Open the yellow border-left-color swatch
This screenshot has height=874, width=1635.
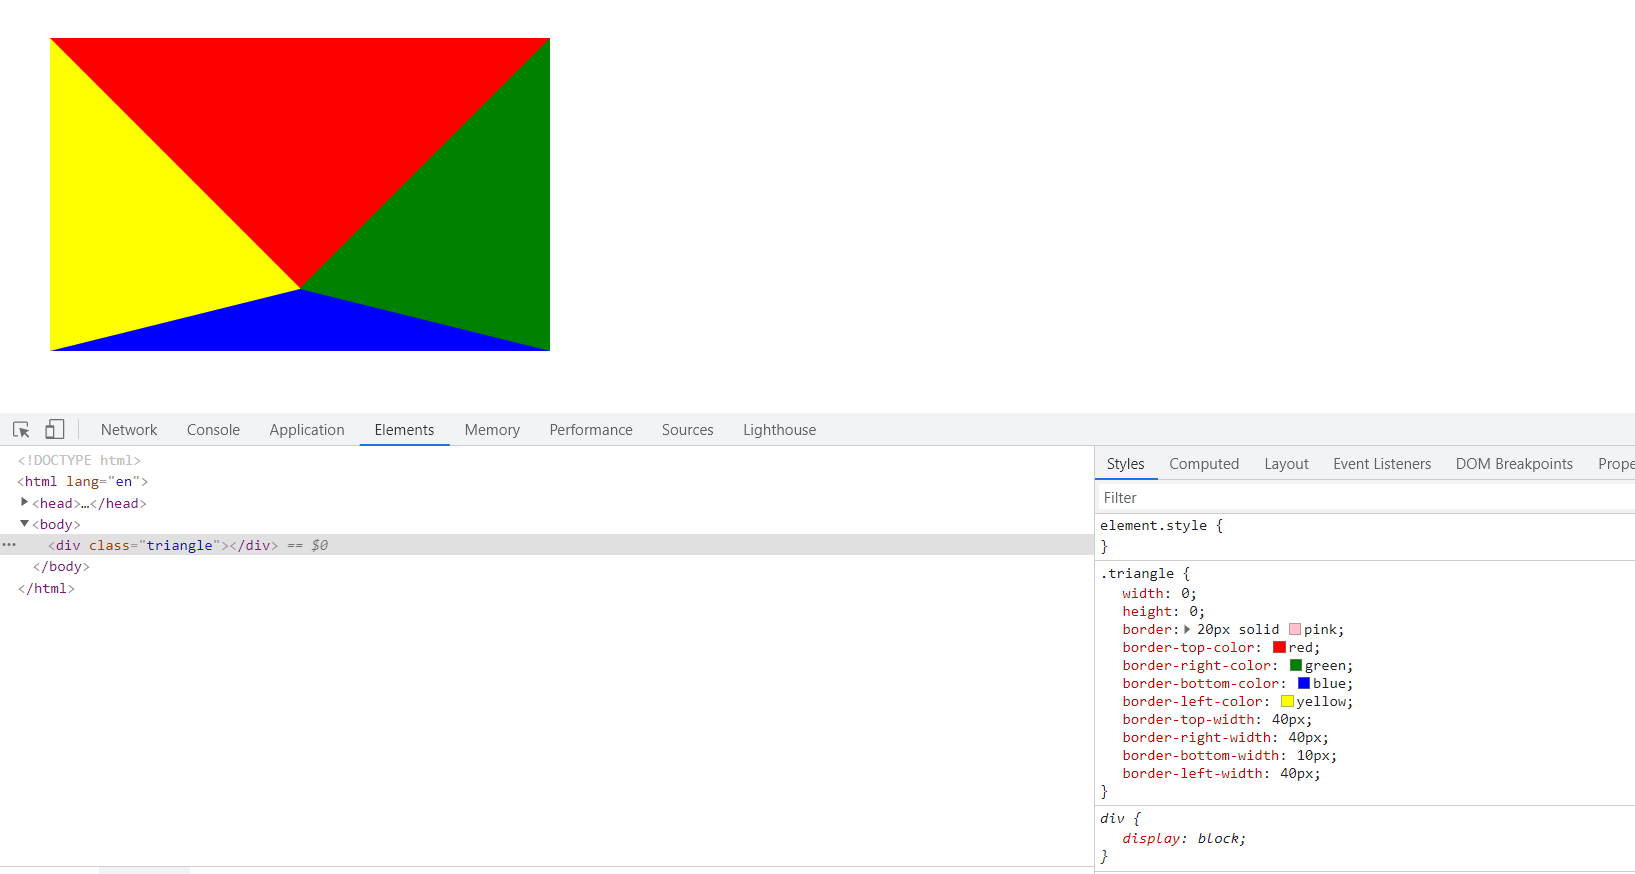coord(1288,702)
